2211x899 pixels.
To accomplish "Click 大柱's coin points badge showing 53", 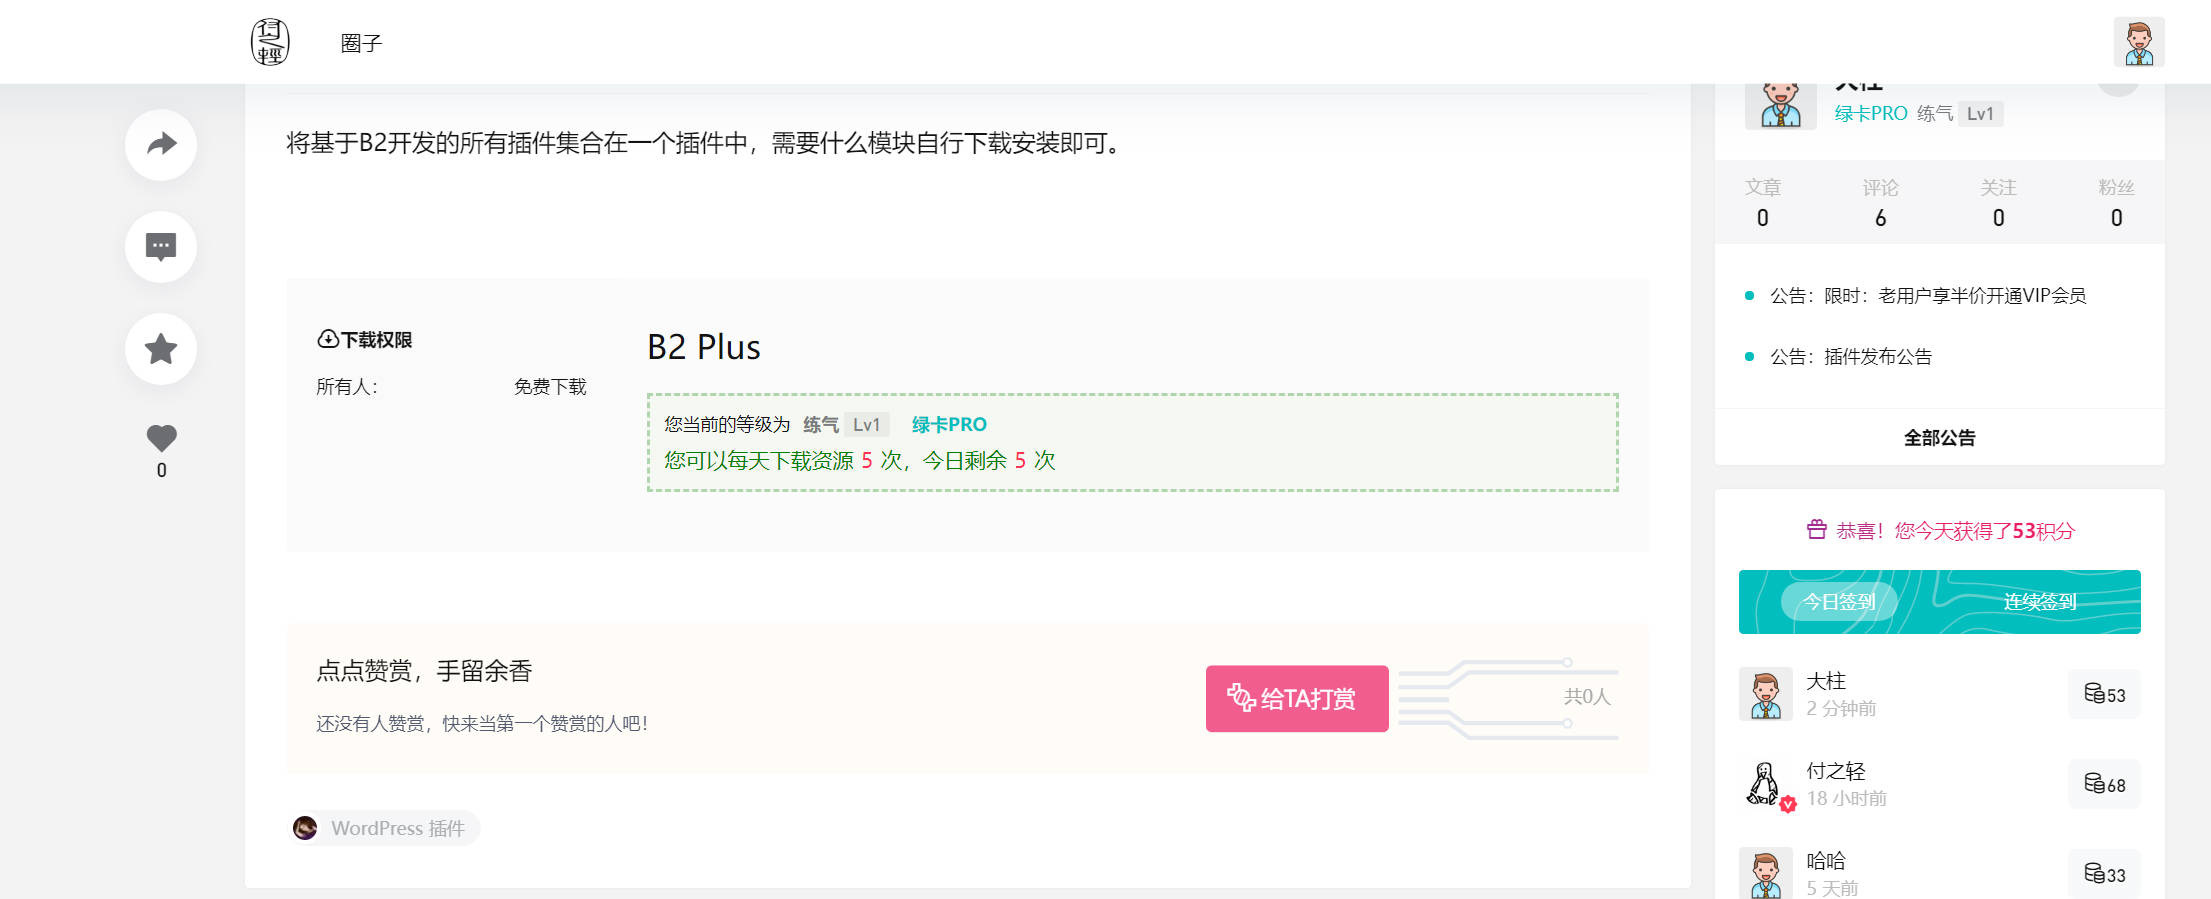I will click(x=2104, y=694).
